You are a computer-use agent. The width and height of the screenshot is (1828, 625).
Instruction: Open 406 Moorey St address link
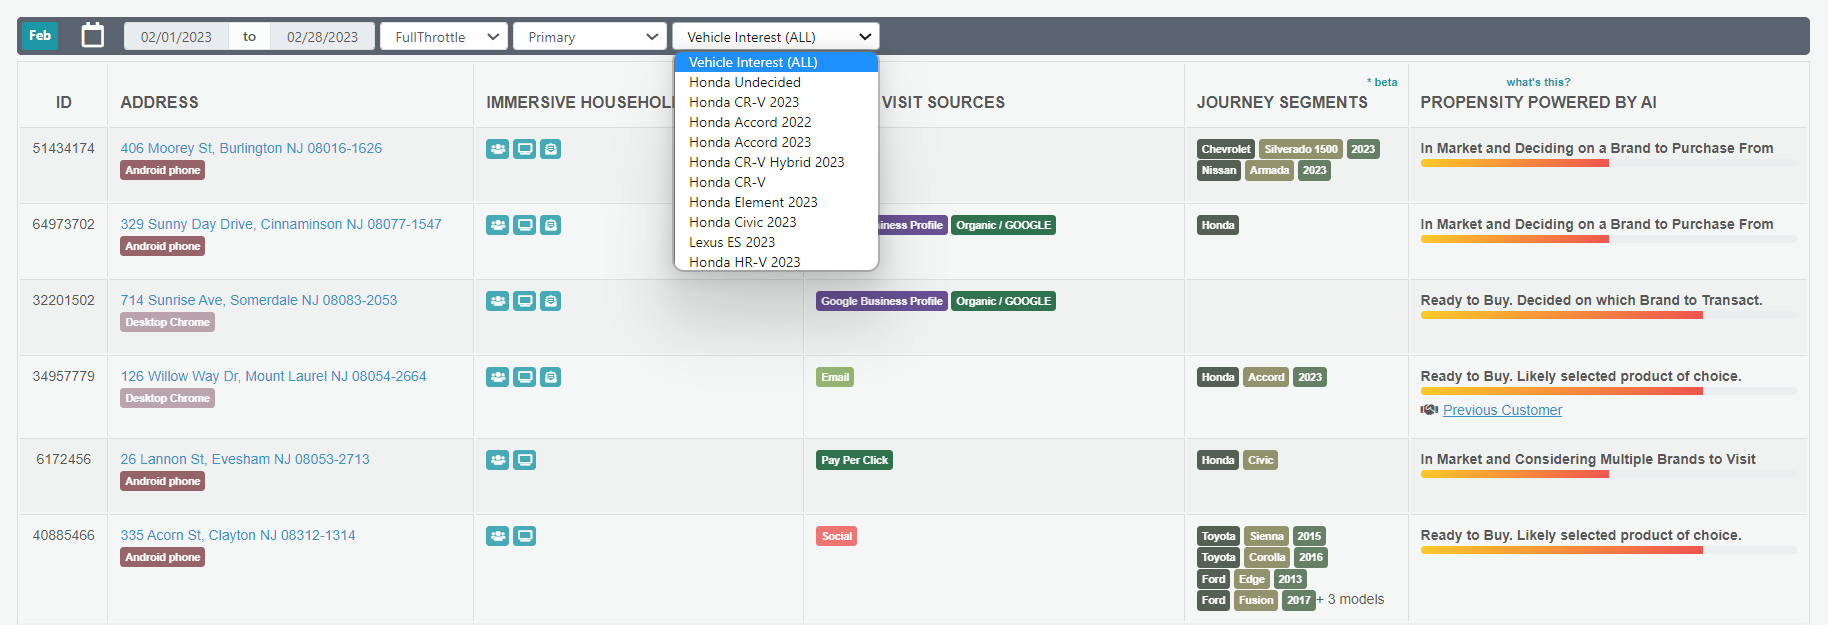pos(251,148)
